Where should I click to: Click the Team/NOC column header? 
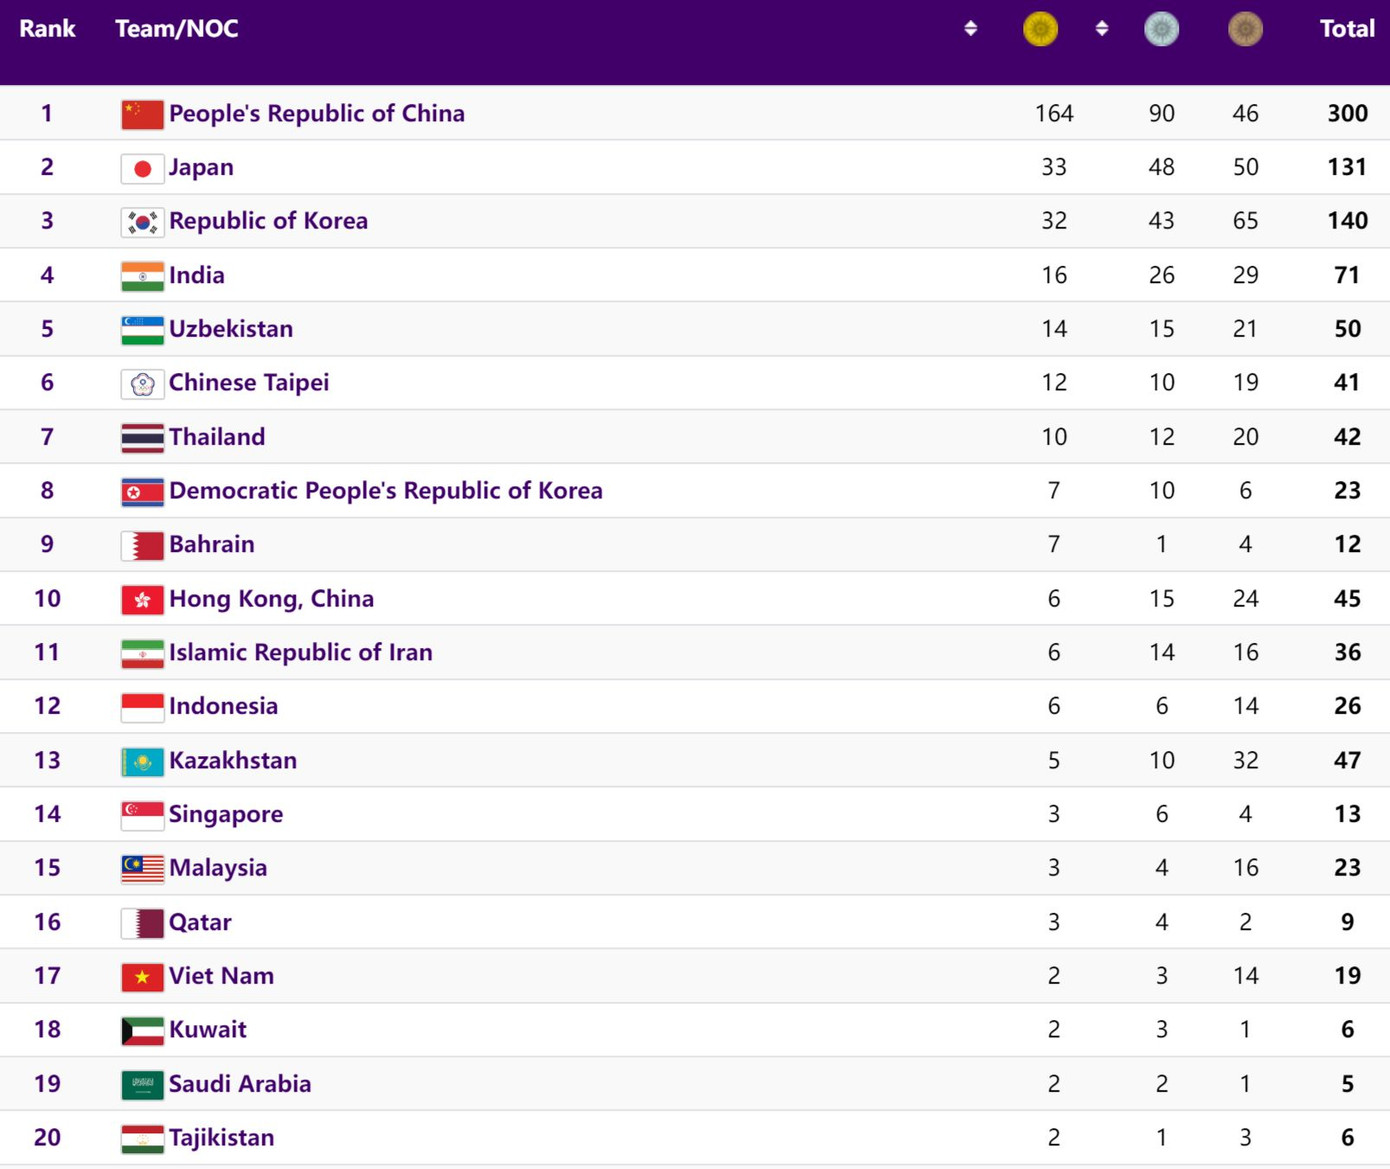pos(177,29)
